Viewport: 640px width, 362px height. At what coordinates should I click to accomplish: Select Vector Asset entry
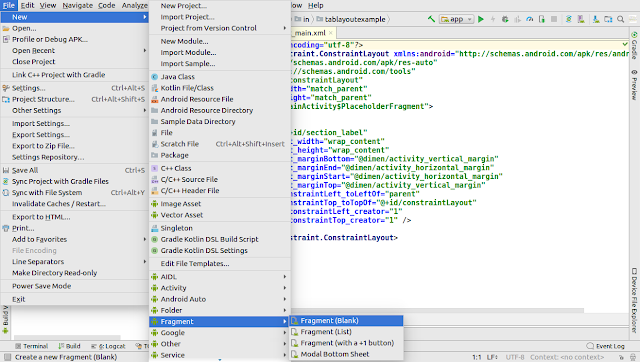(220, 215)
